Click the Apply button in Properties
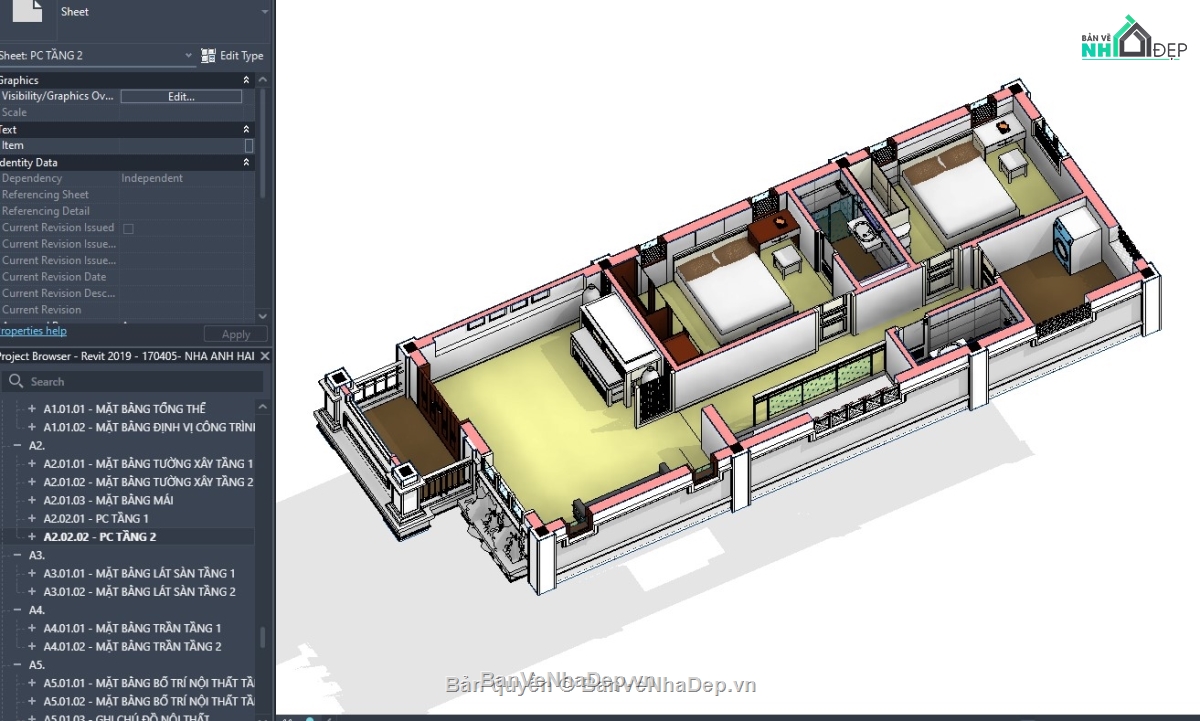Image resolution: width=1200 pixels, height=721 pixels. [236, 334]
